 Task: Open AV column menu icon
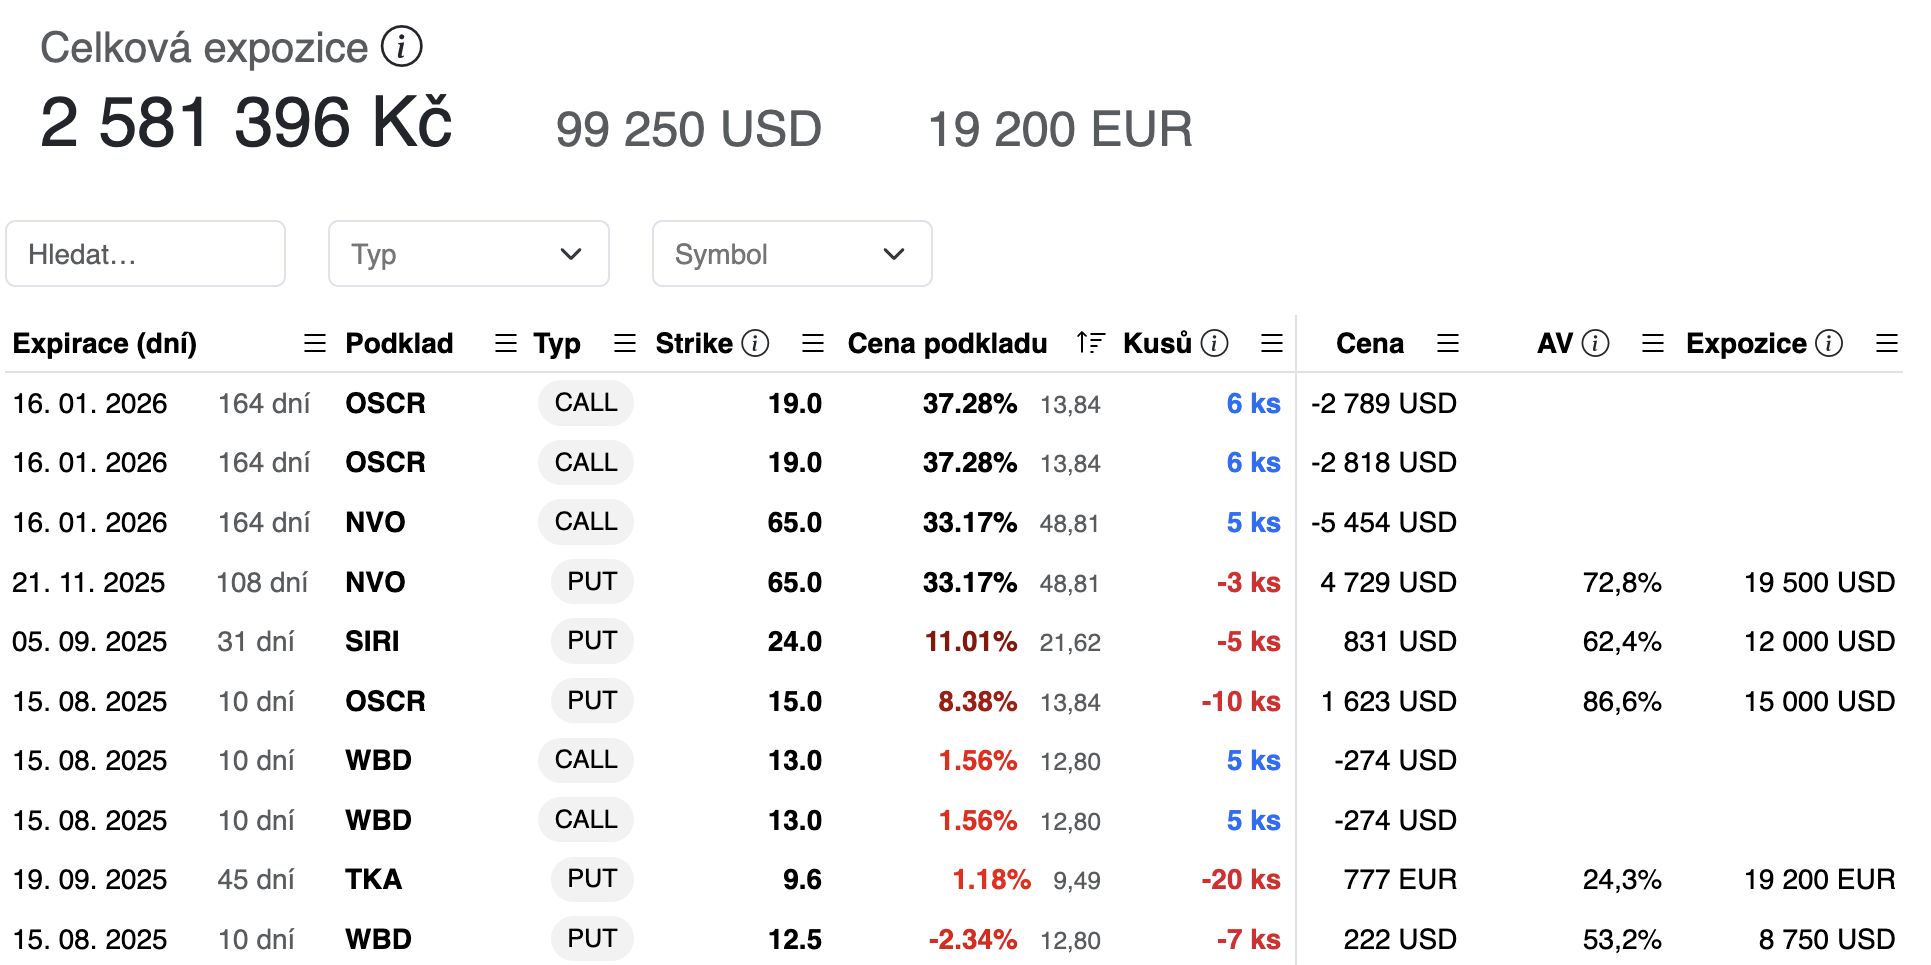1653,344
